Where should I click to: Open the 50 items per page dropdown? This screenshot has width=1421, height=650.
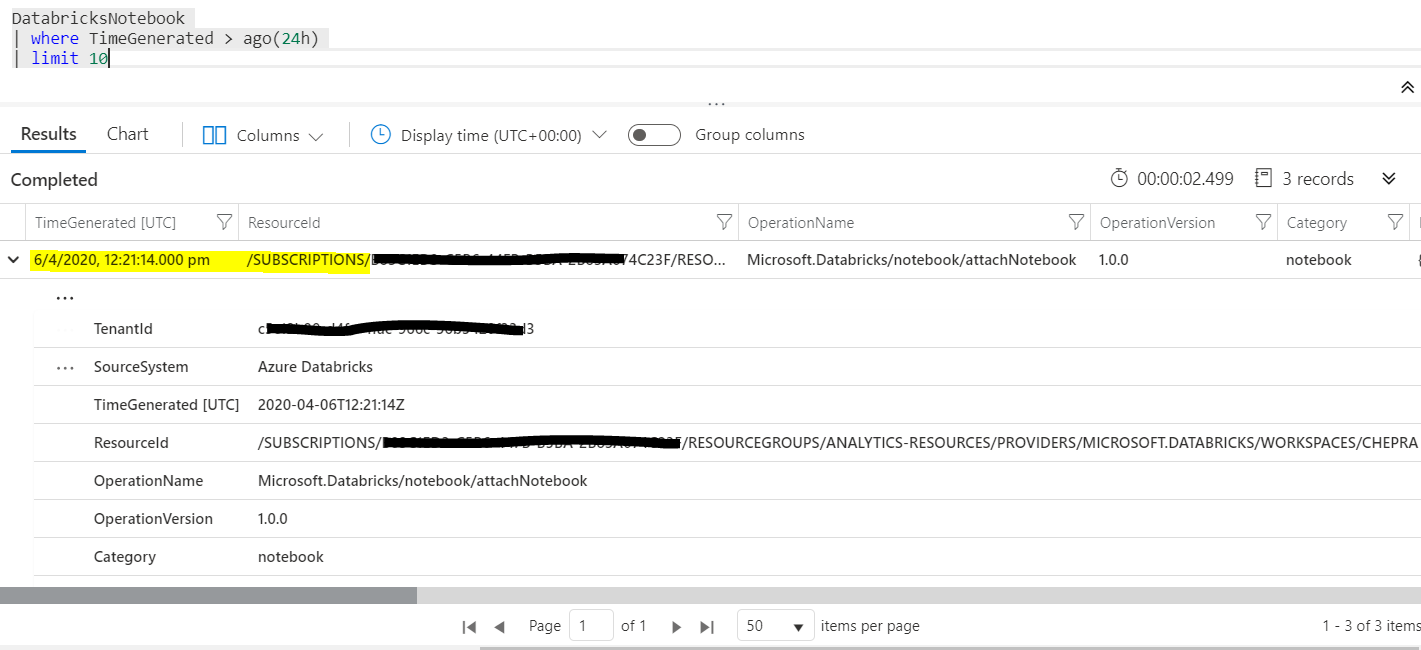coord(775,626)
